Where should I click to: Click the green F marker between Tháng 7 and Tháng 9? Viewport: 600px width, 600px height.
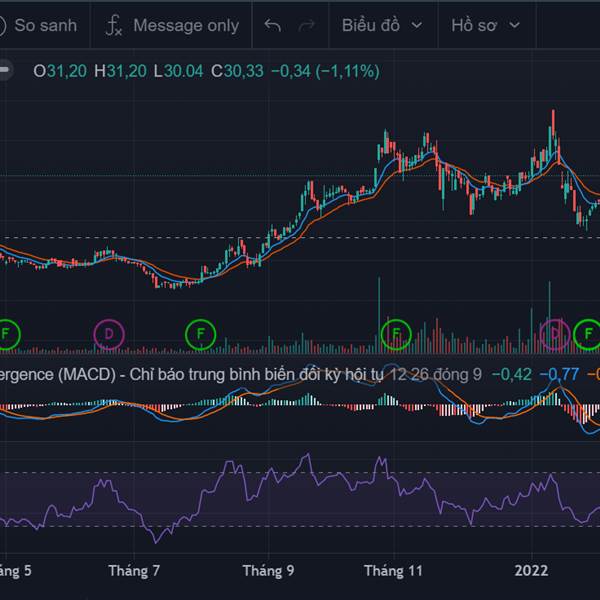[x=200, y=332]
